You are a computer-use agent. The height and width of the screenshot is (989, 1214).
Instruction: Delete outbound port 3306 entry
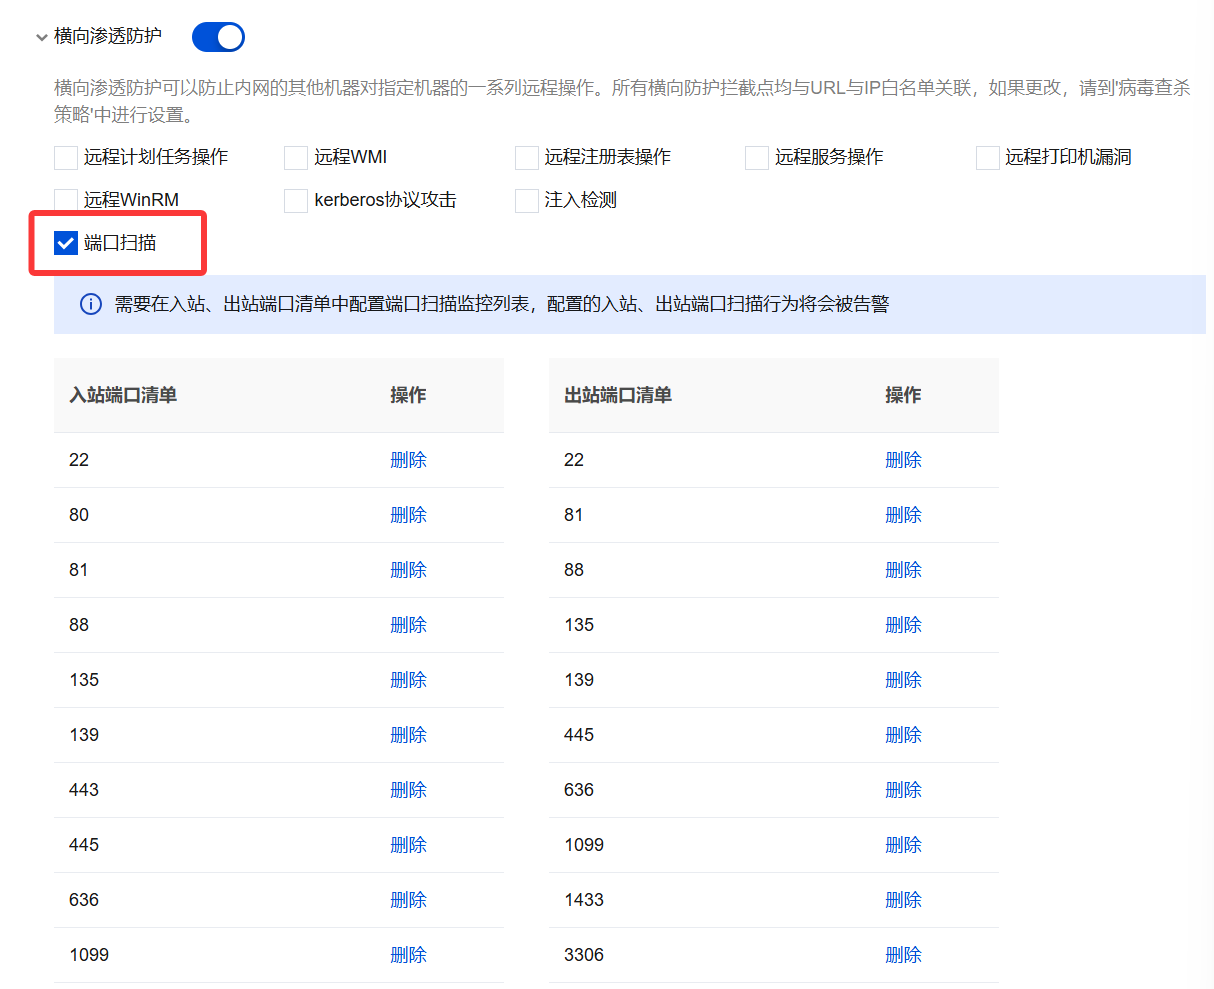click(903, 955)
